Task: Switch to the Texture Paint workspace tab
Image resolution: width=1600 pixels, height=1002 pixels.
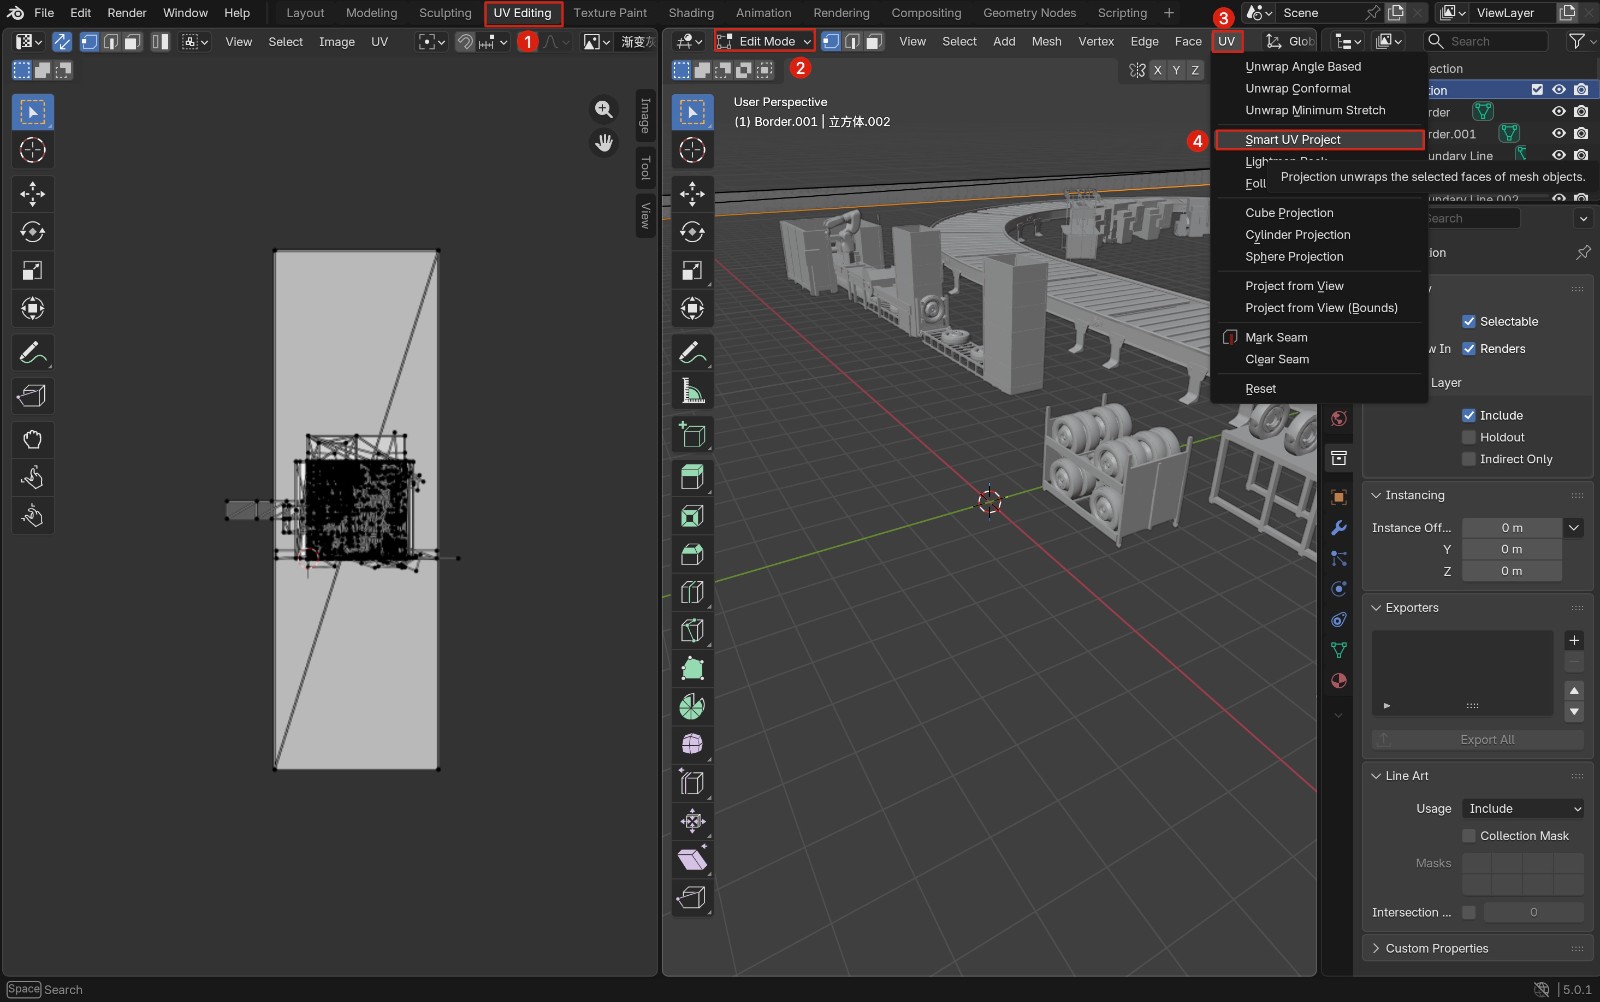Action: click(x=610, y=13)
